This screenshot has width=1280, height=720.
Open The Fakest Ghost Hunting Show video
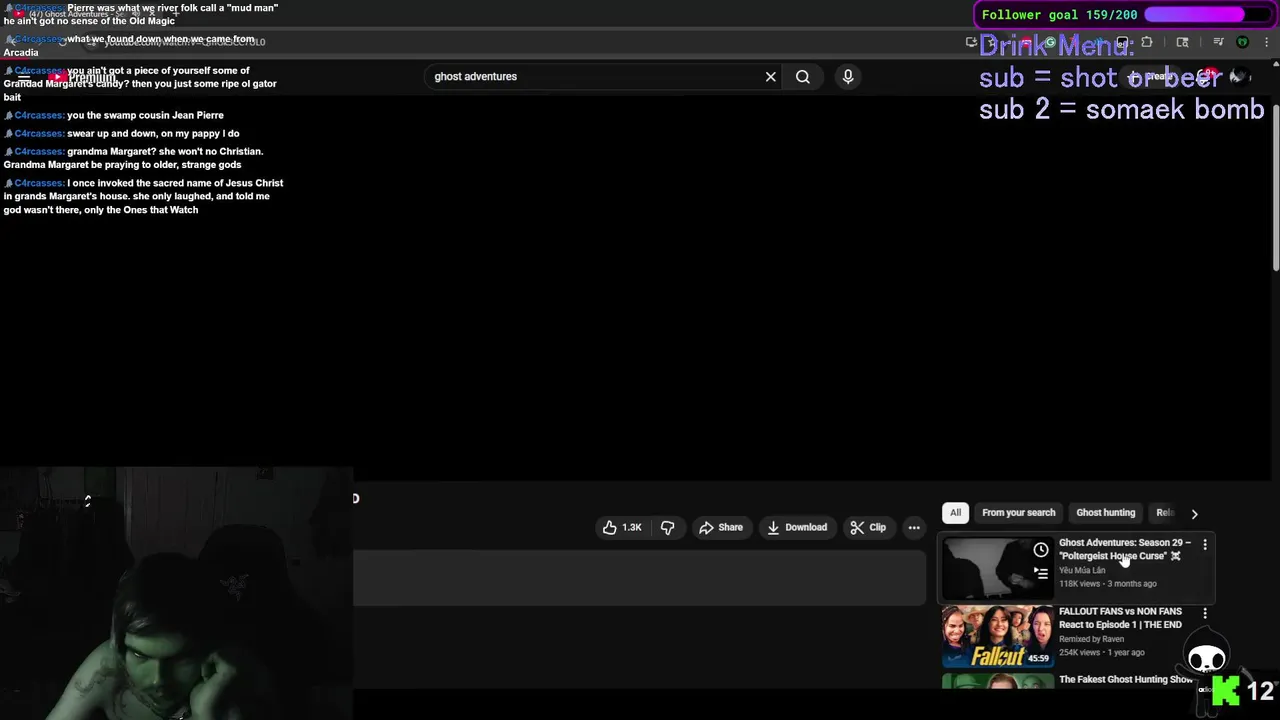click(x=1126, y=680)
